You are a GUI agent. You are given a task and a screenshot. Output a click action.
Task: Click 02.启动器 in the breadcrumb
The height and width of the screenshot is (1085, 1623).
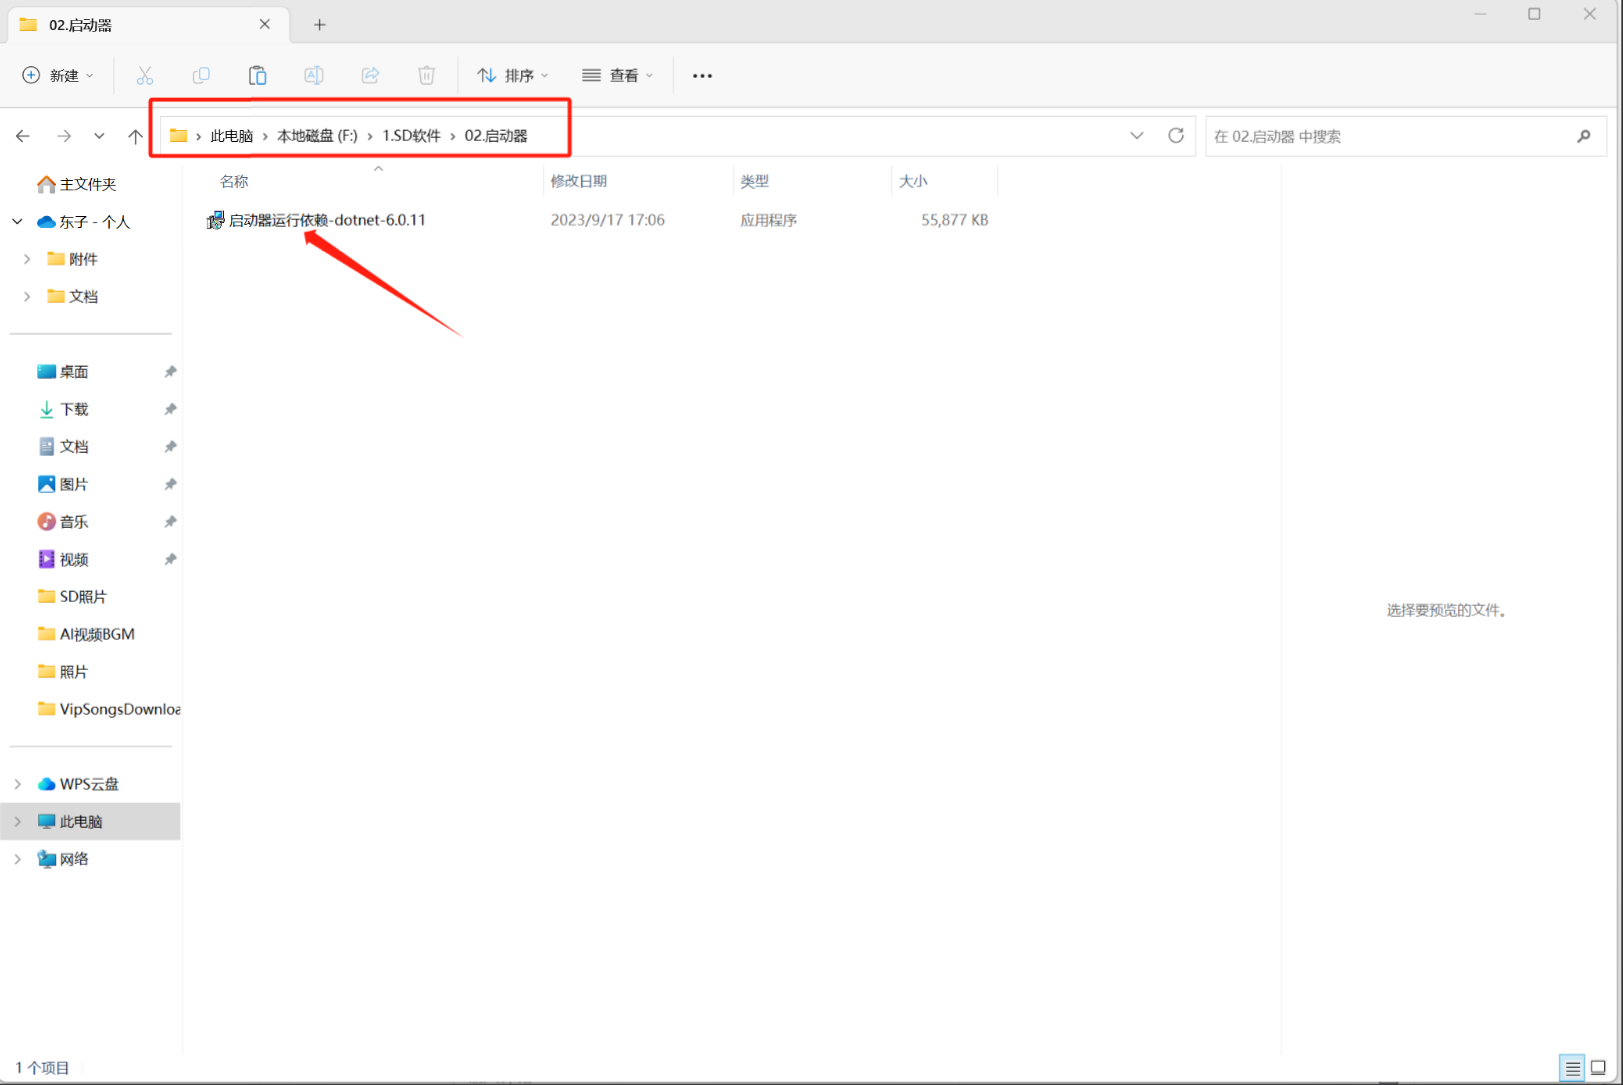point(496,136)
